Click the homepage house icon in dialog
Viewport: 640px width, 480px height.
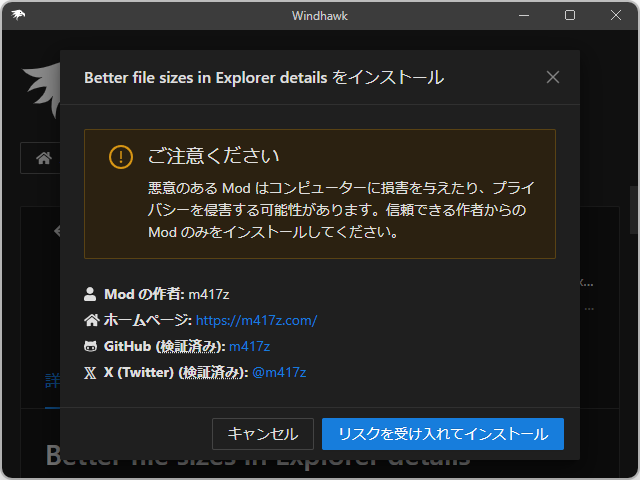pos(91,320)
